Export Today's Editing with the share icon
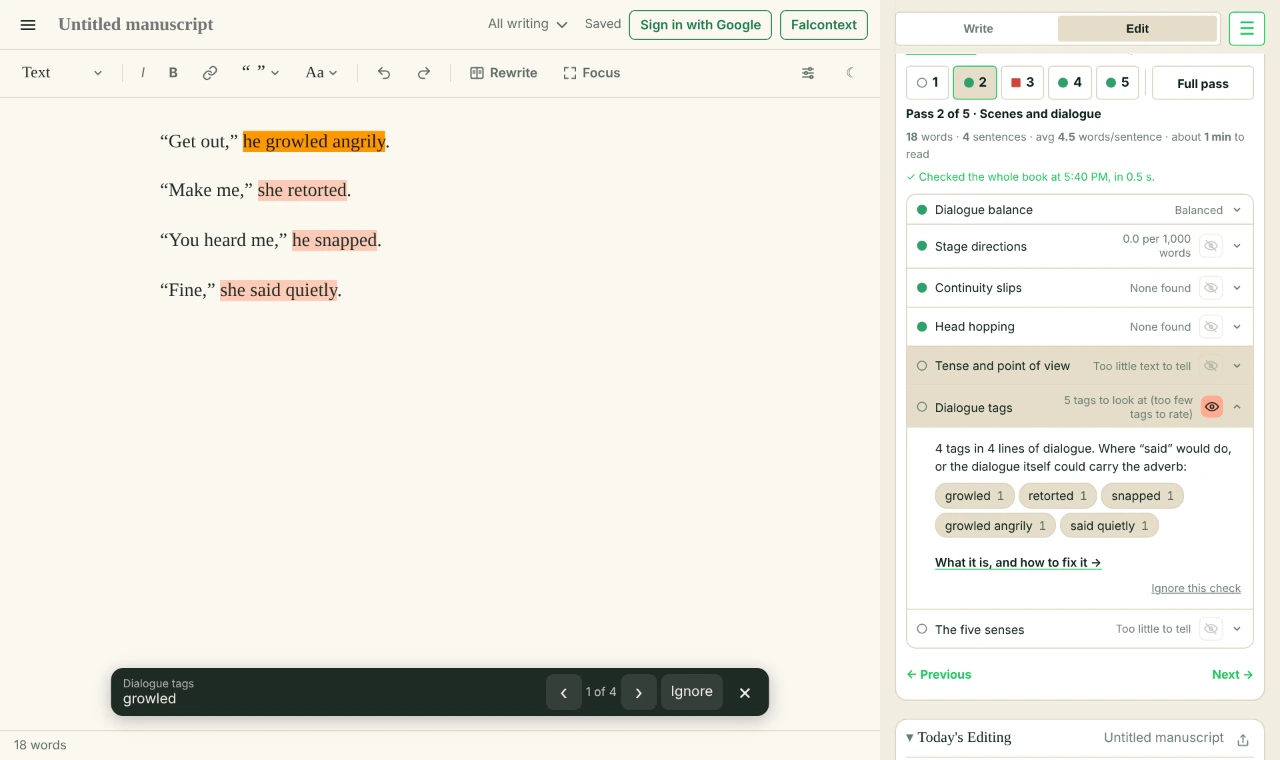This screenshot has height=760, width=1280. 1243,739
